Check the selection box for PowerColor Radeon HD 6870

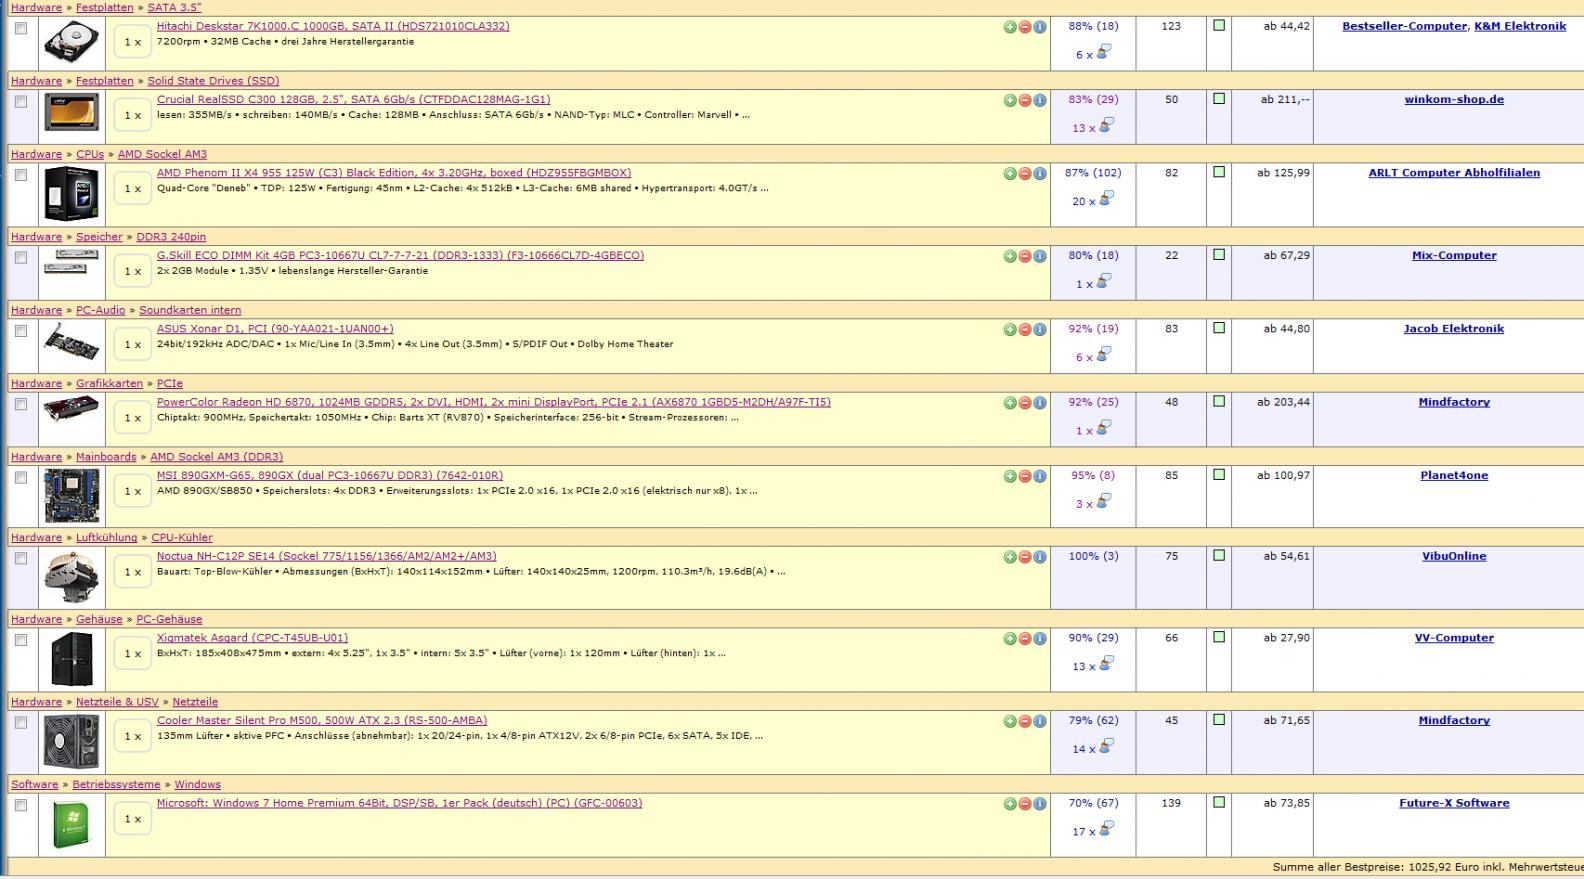pyautogui.click(x=20, y=404)
